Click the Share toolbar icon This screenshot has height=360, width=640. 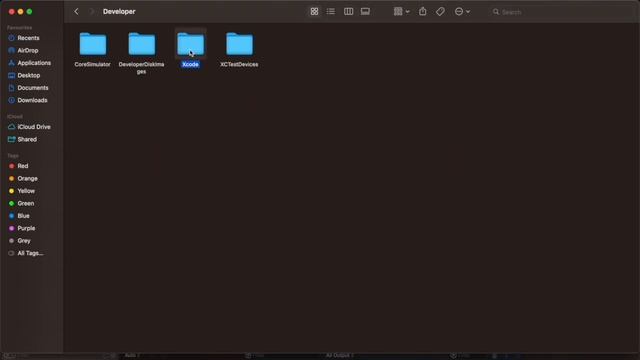click(x=423, y=11)
